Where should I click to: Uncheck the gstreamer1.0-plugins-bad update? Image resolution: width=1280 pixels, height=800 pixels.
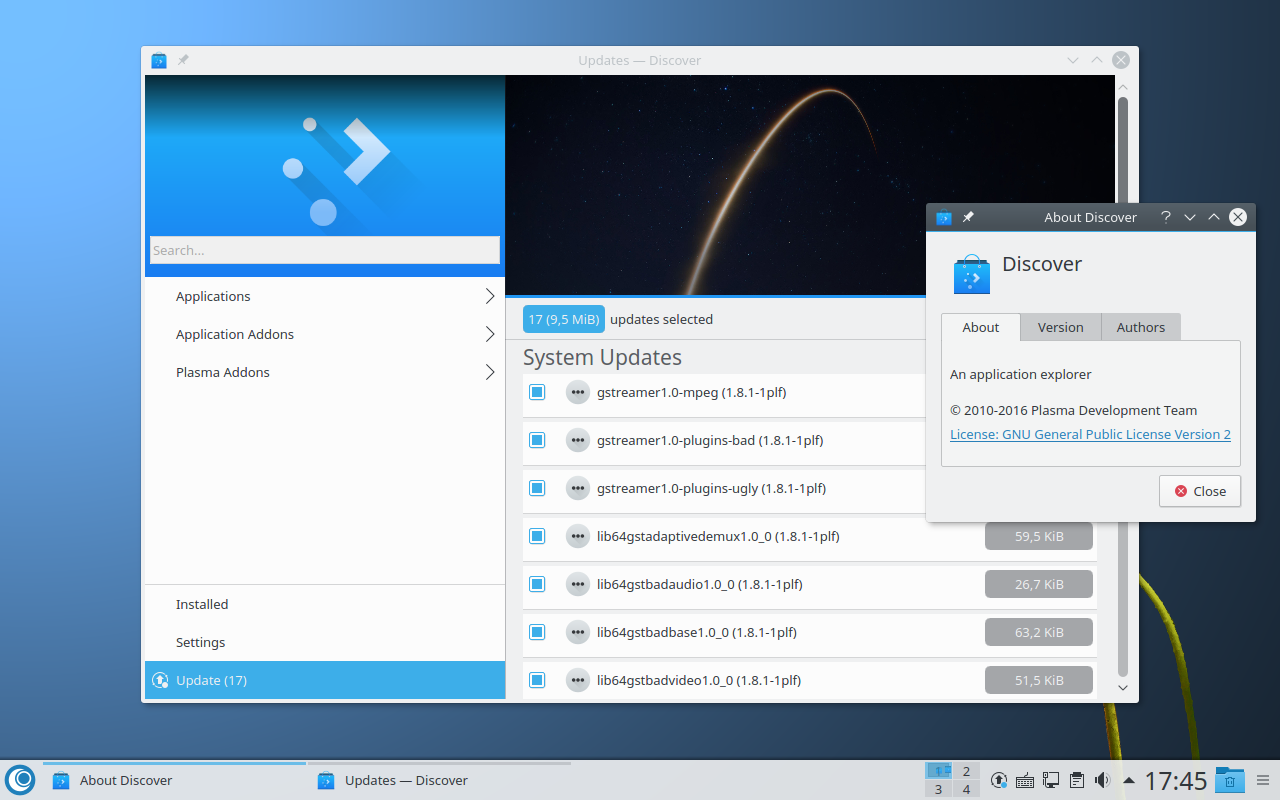[537, 440]
